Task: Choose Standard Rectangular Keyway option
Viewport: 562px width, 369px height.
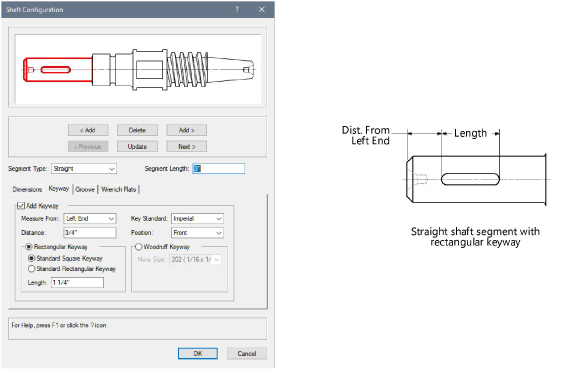Action: pos(32,269)
